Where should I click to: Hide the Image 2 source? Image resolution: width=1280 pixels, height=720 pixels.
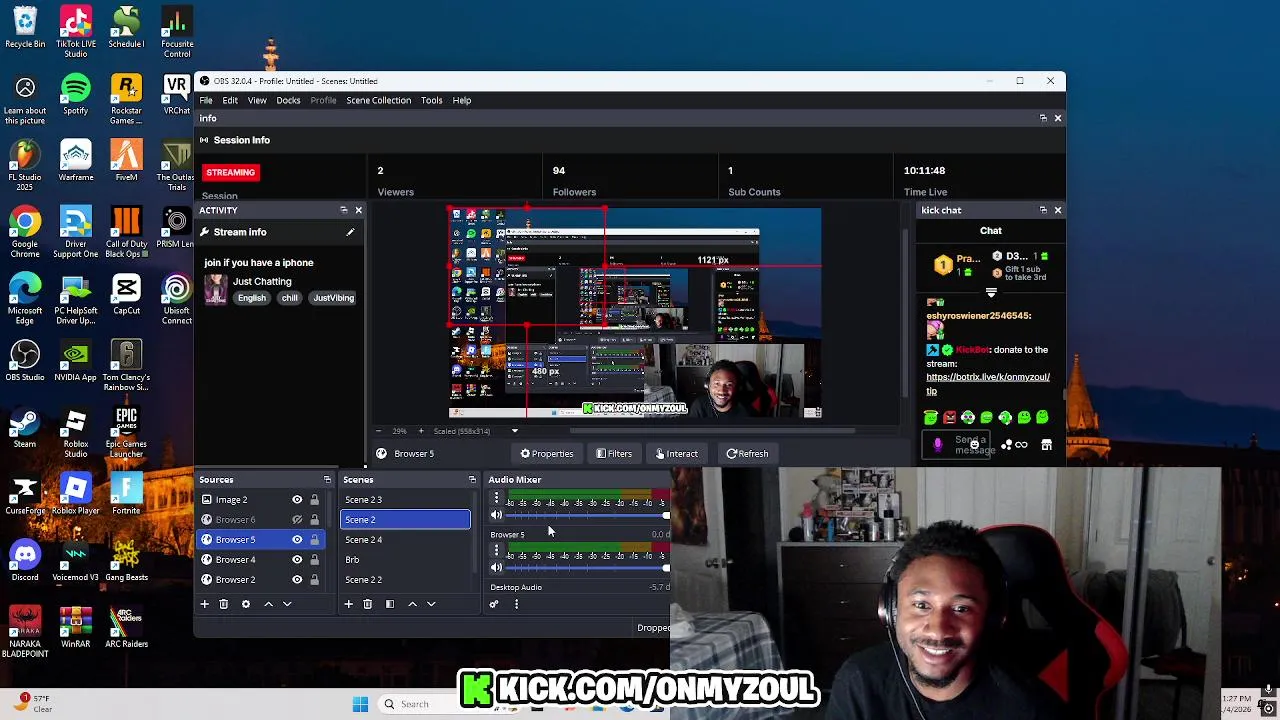coord(297,500)
